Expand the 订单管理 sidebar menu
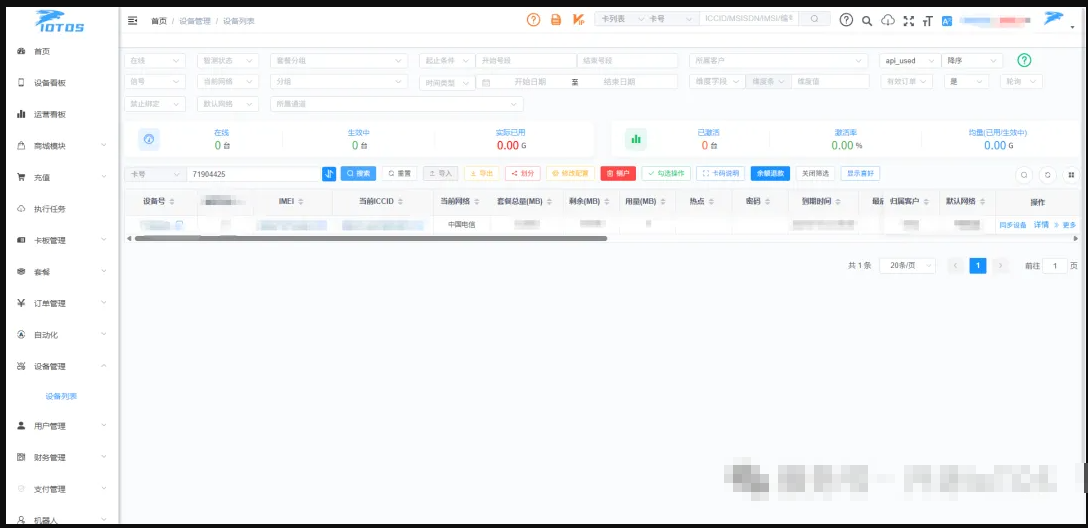 coord(61,303)
